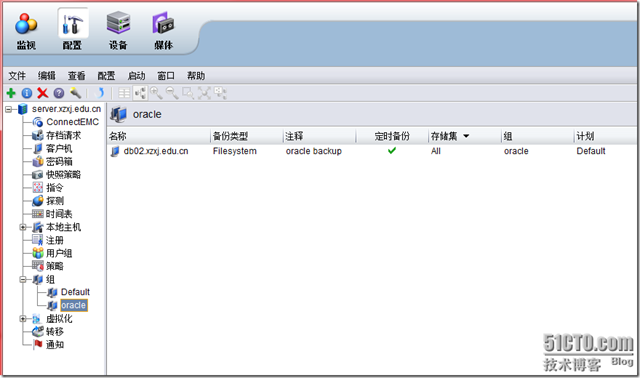Open the 配置 menu in the menu bar
The height and width of the screenshot is (378, 640).
point(106,76)
